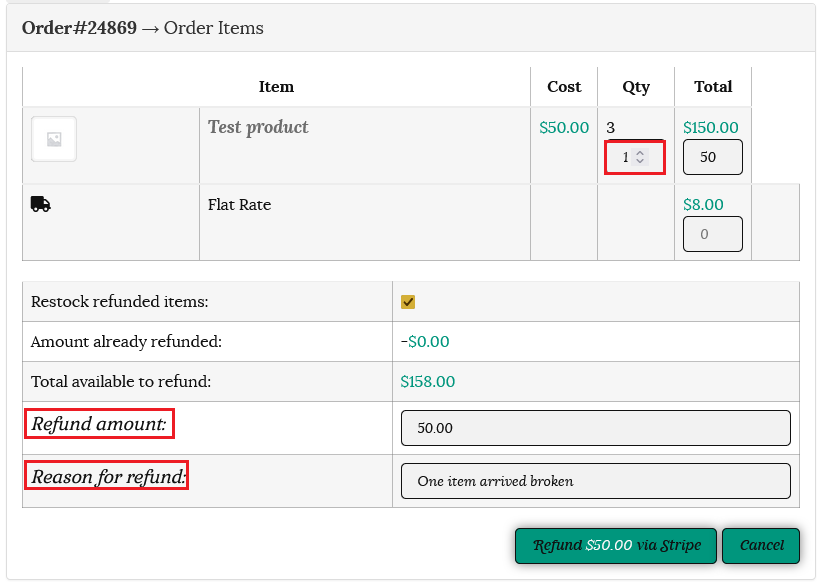Click the Order#24869 header title

(79, 28)
